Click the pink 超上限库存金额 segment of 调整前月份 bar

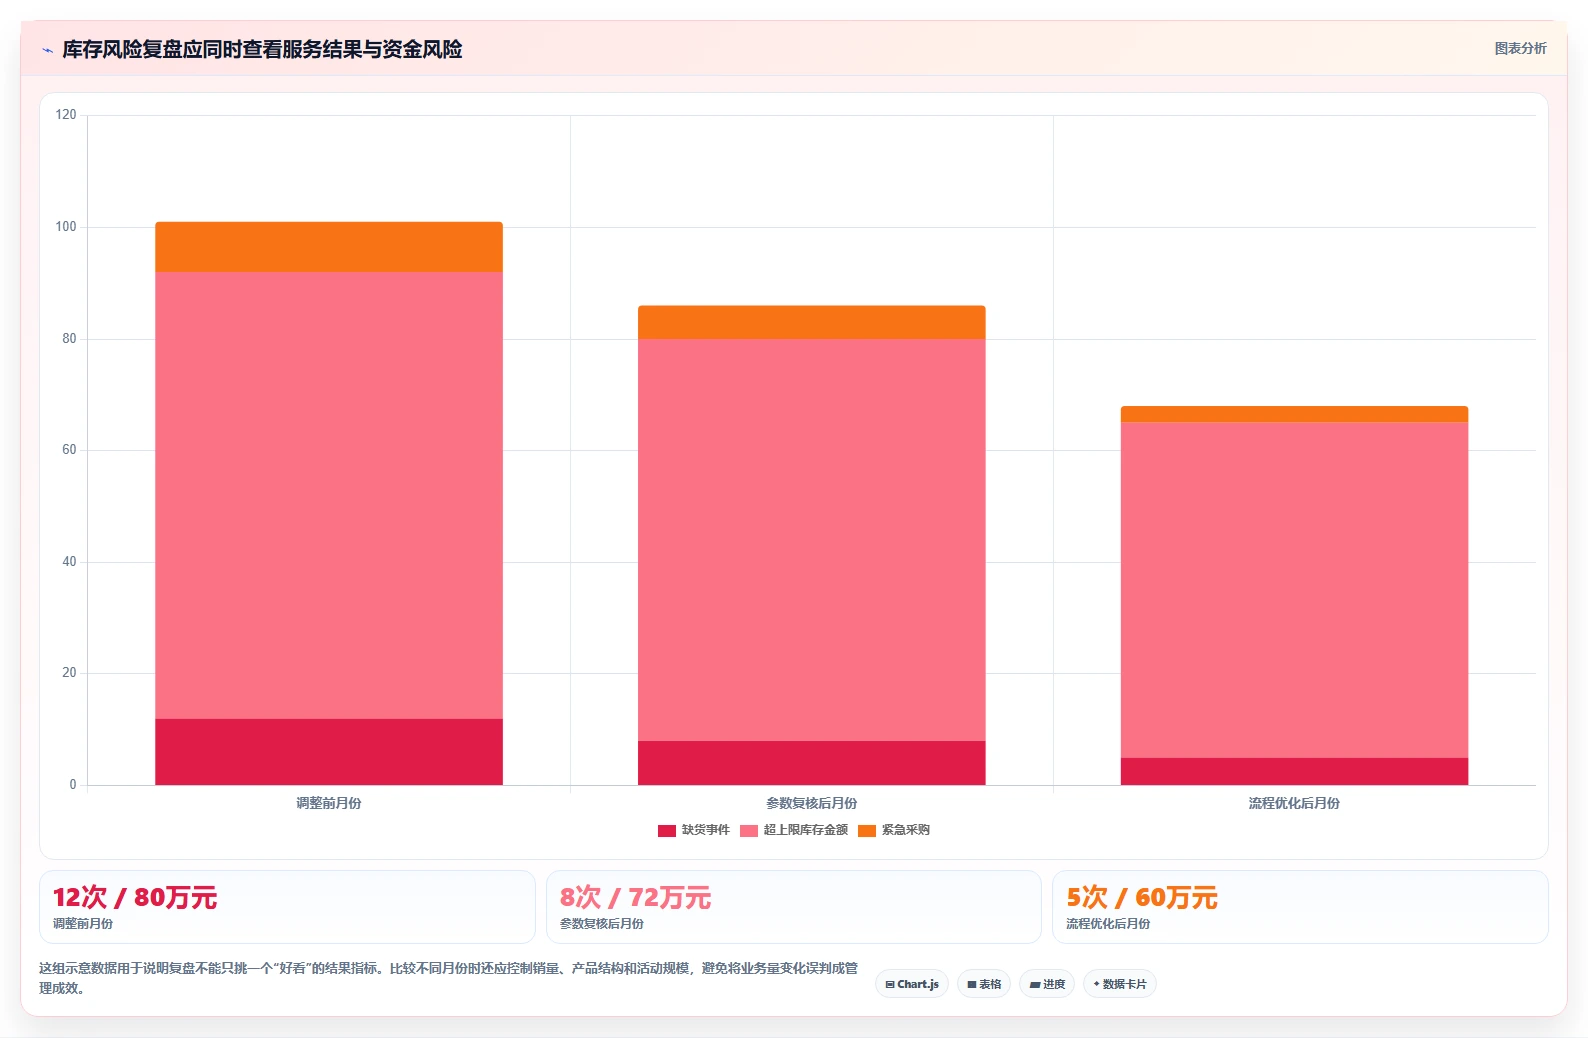[329, 495]
